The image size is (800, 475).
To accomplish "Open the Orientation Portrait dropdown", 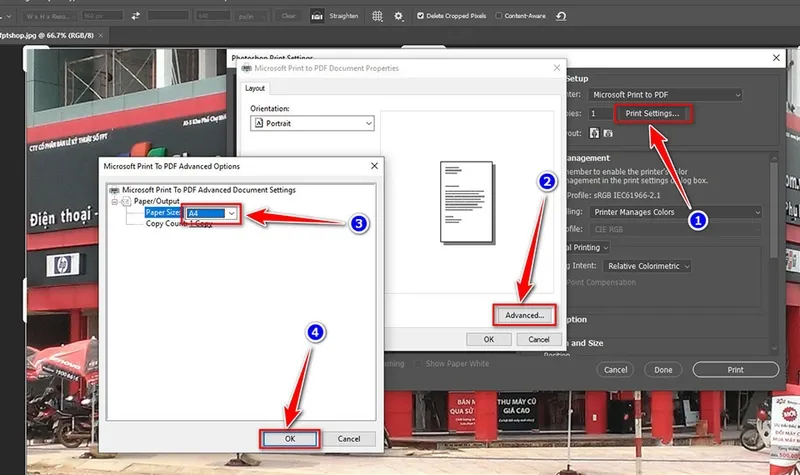I will tap(368, 123).
